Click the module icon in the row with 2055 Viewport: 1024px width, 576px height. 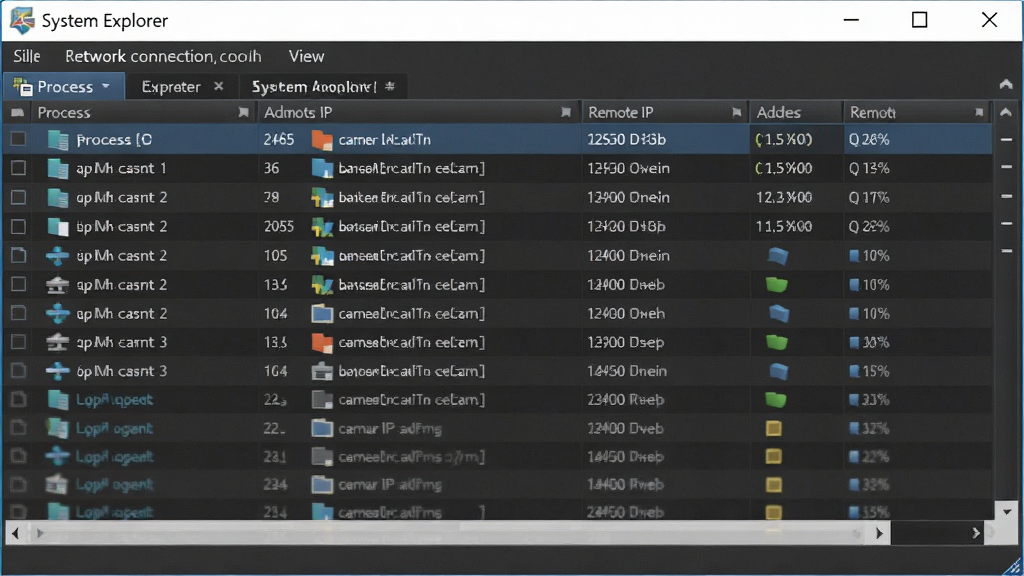click(322, 227)
